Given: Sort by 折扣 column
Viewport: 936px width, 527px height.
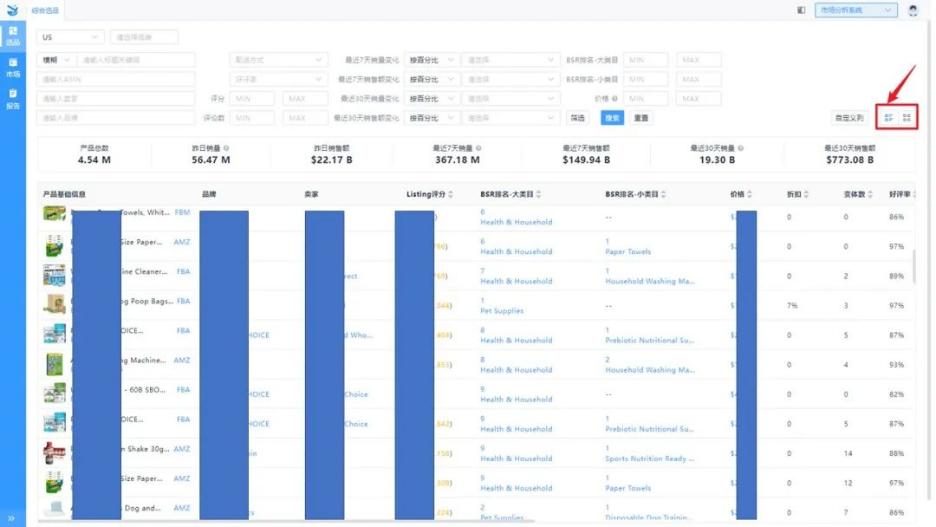Looking at the screenshot, I should click(x=806, y=194).
